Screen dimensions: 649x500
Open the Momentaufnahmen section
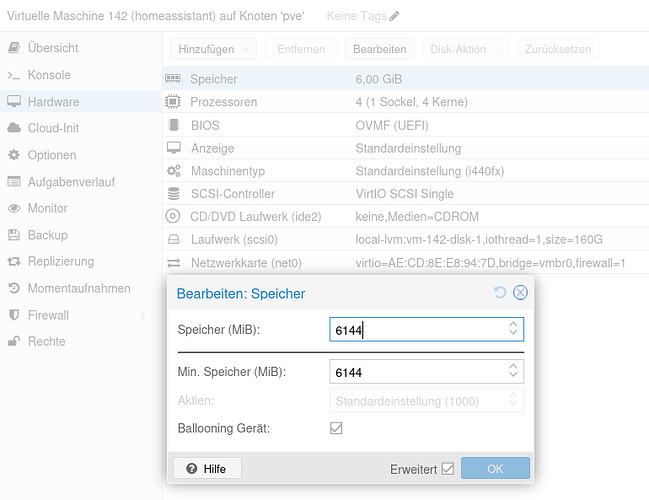click(81, 288)
